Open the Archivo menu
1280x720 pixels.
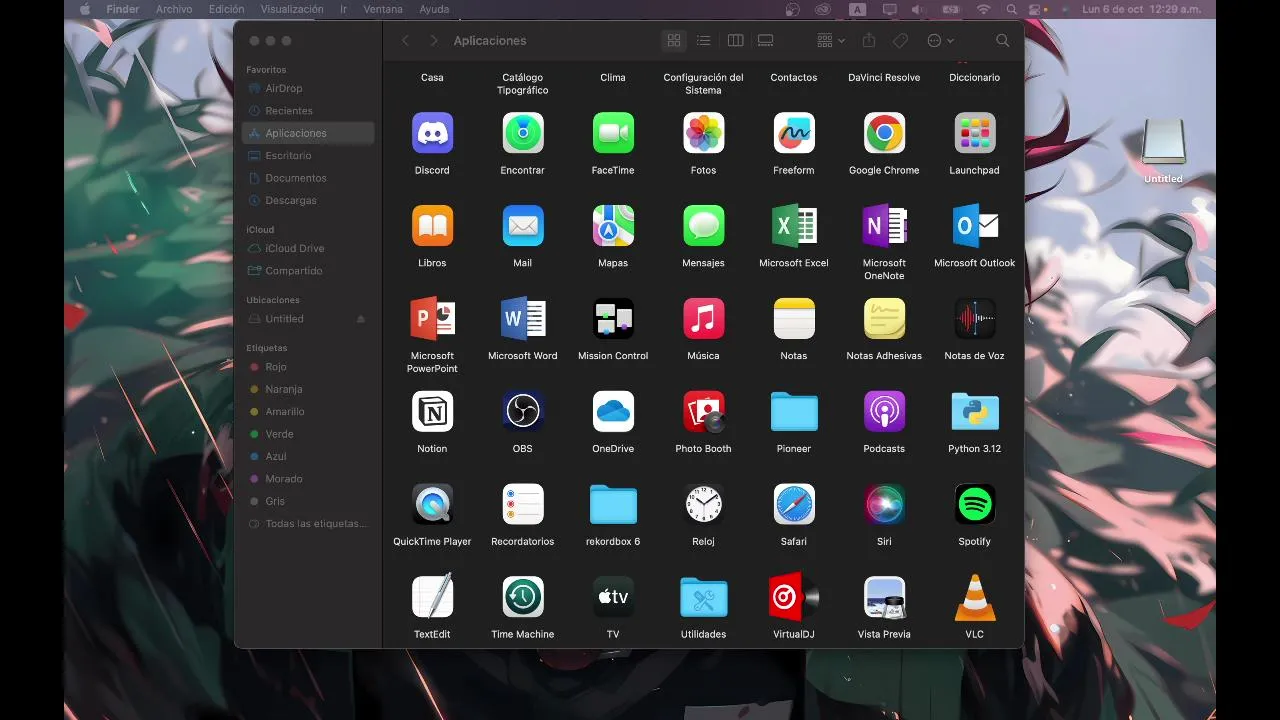pos(174,9)
